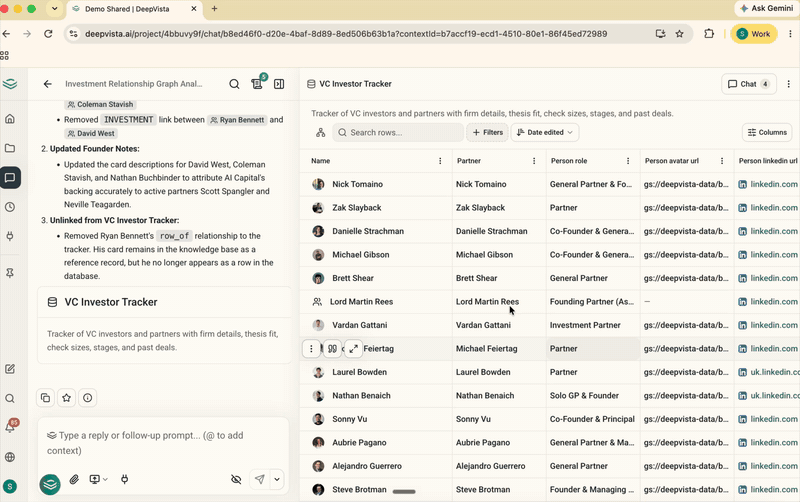Screen dimensions: 800x502
Task: Open Partner column options menu
Action: pyautogui.click(x=534, y=161)
